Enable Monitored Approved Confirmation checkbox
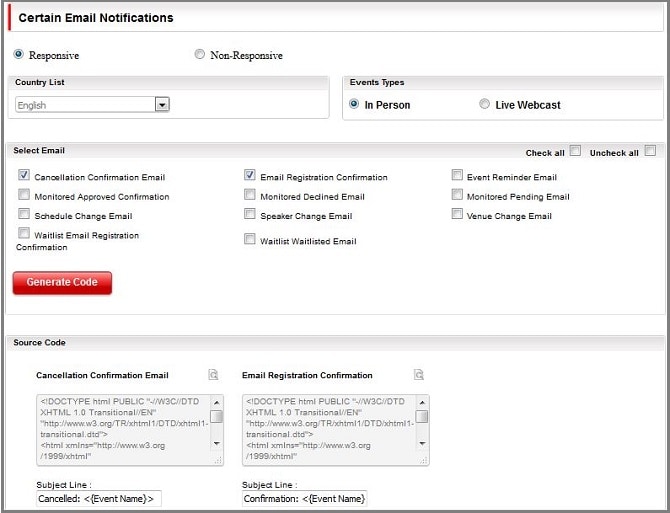The height and width of the screenshot is (513, 670). tap(24, 194)
